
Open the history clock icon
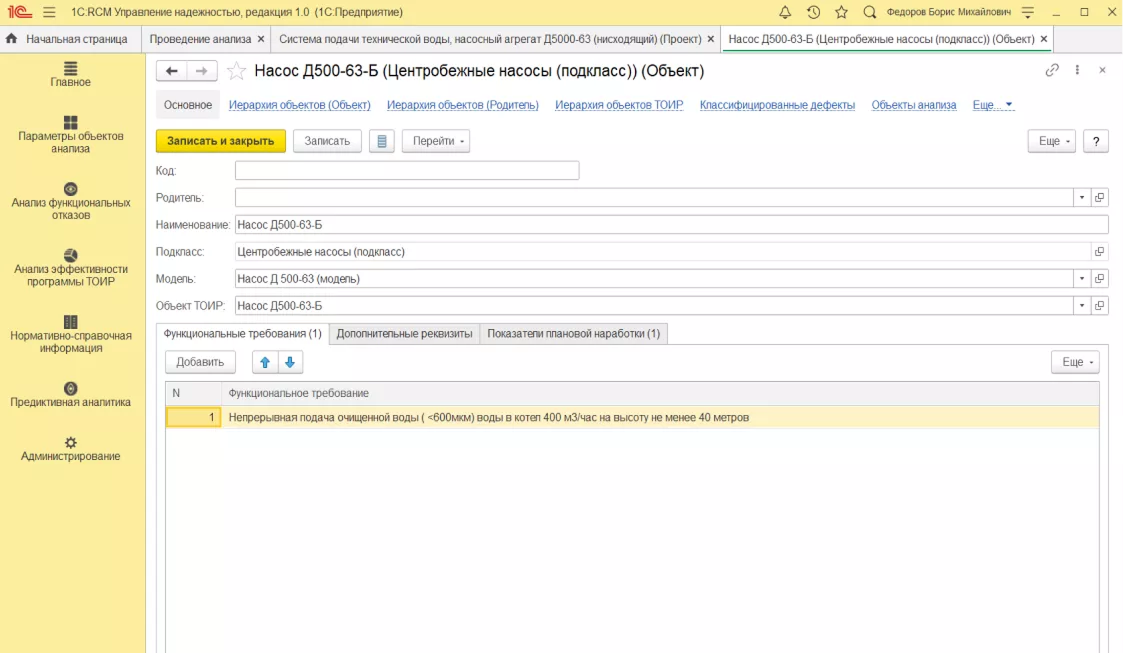tap(813, 12)
